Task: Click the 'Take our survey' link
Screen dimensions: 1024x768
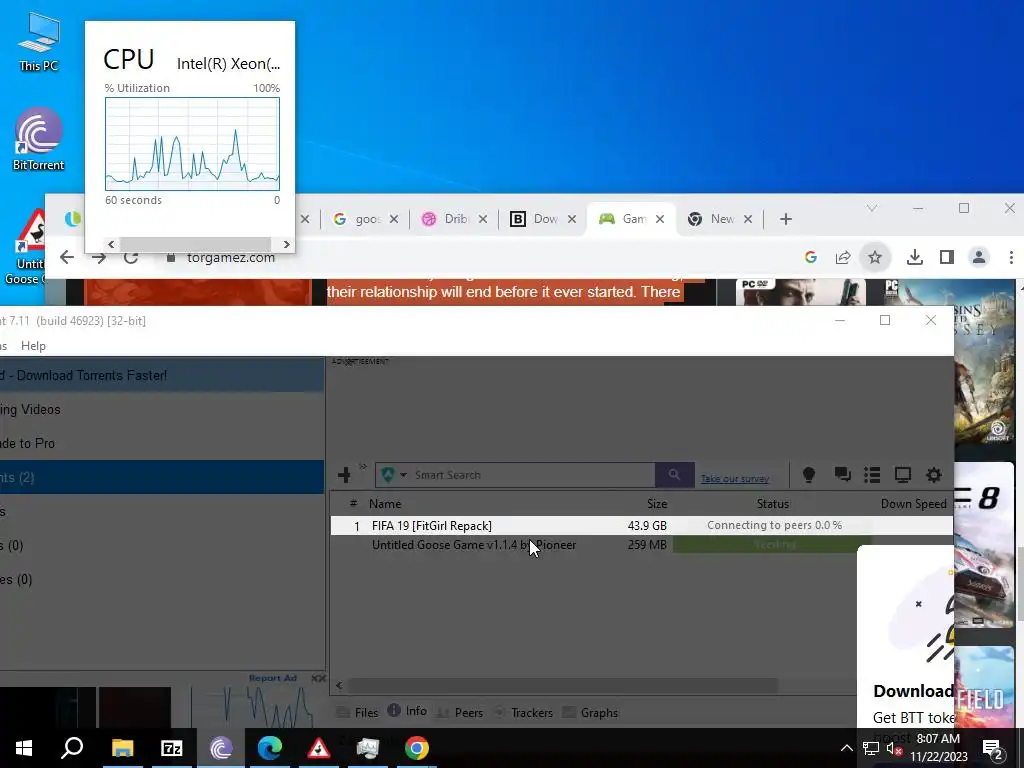Action: tap(735, 479)
